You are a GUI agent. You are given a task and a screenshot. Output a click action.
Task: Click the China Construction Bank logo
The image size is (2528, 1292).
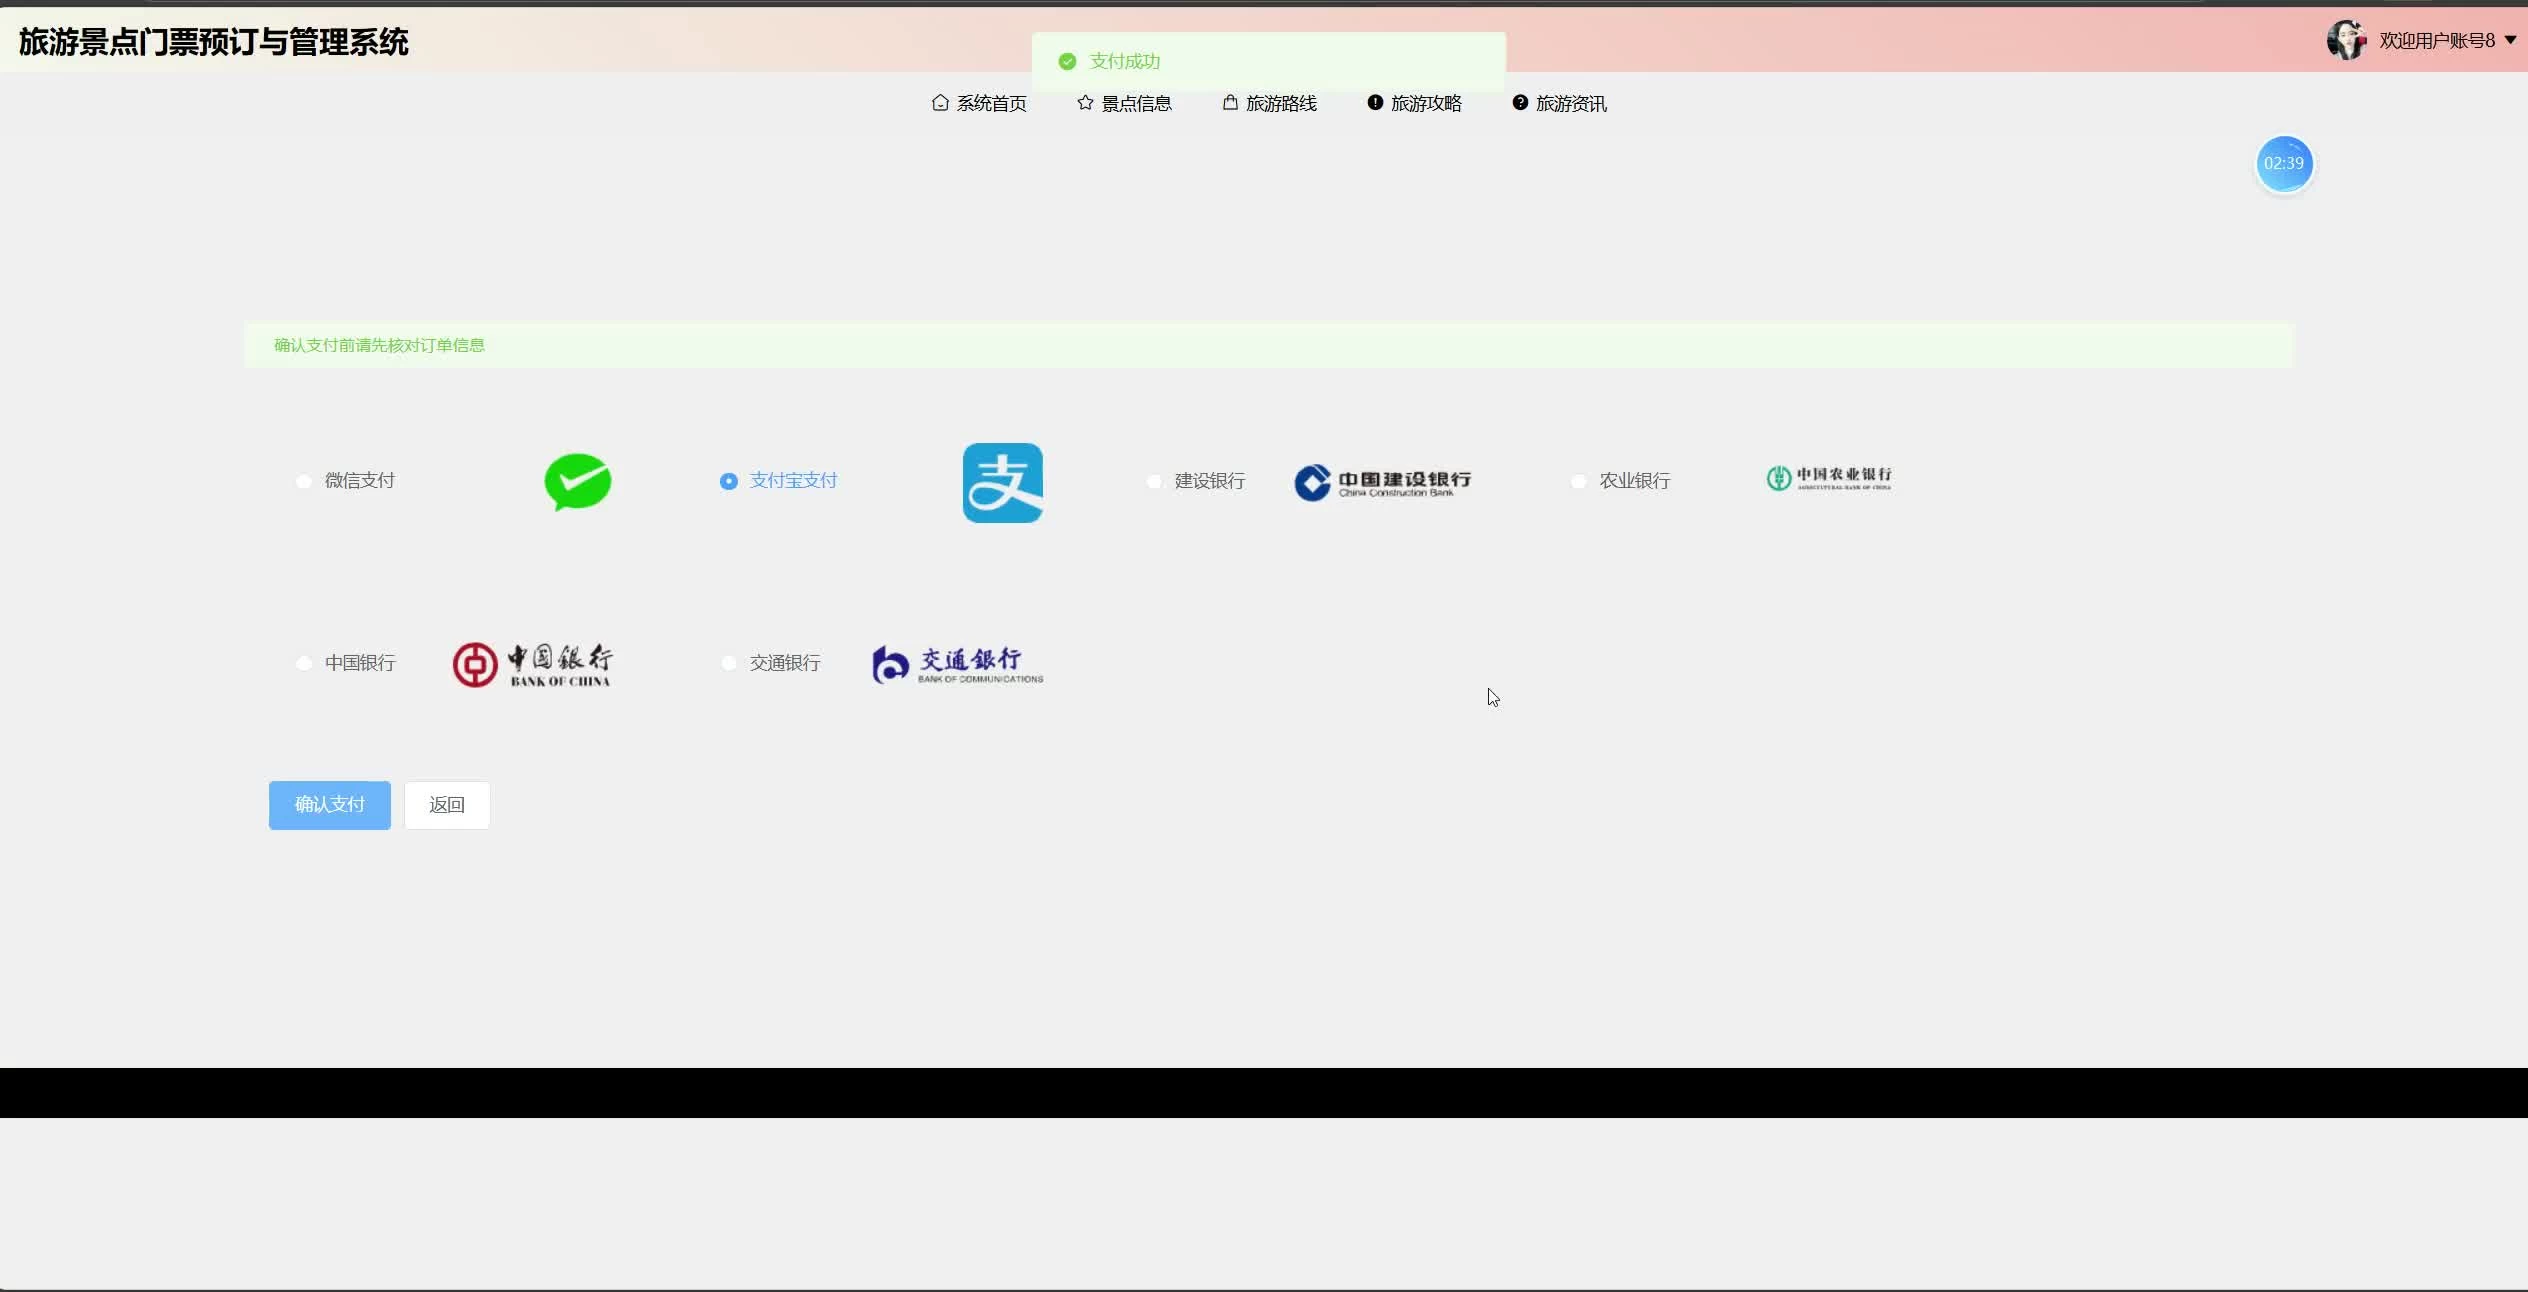(1382, 483)
